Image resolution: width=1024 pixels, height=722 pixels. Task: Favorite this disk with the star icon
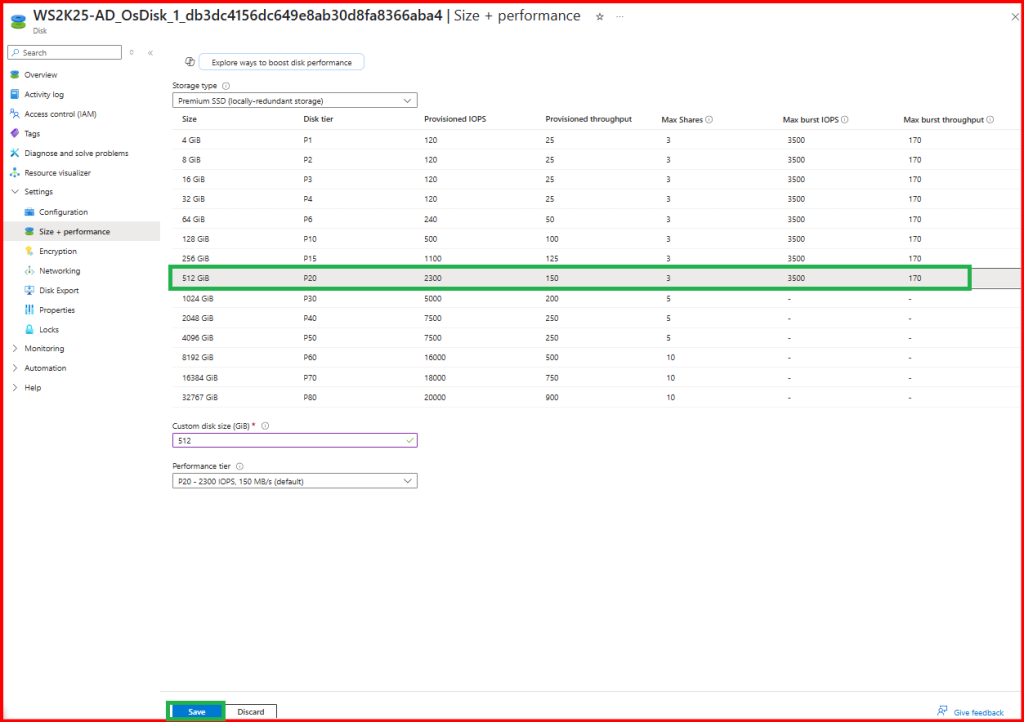point(599,17)
